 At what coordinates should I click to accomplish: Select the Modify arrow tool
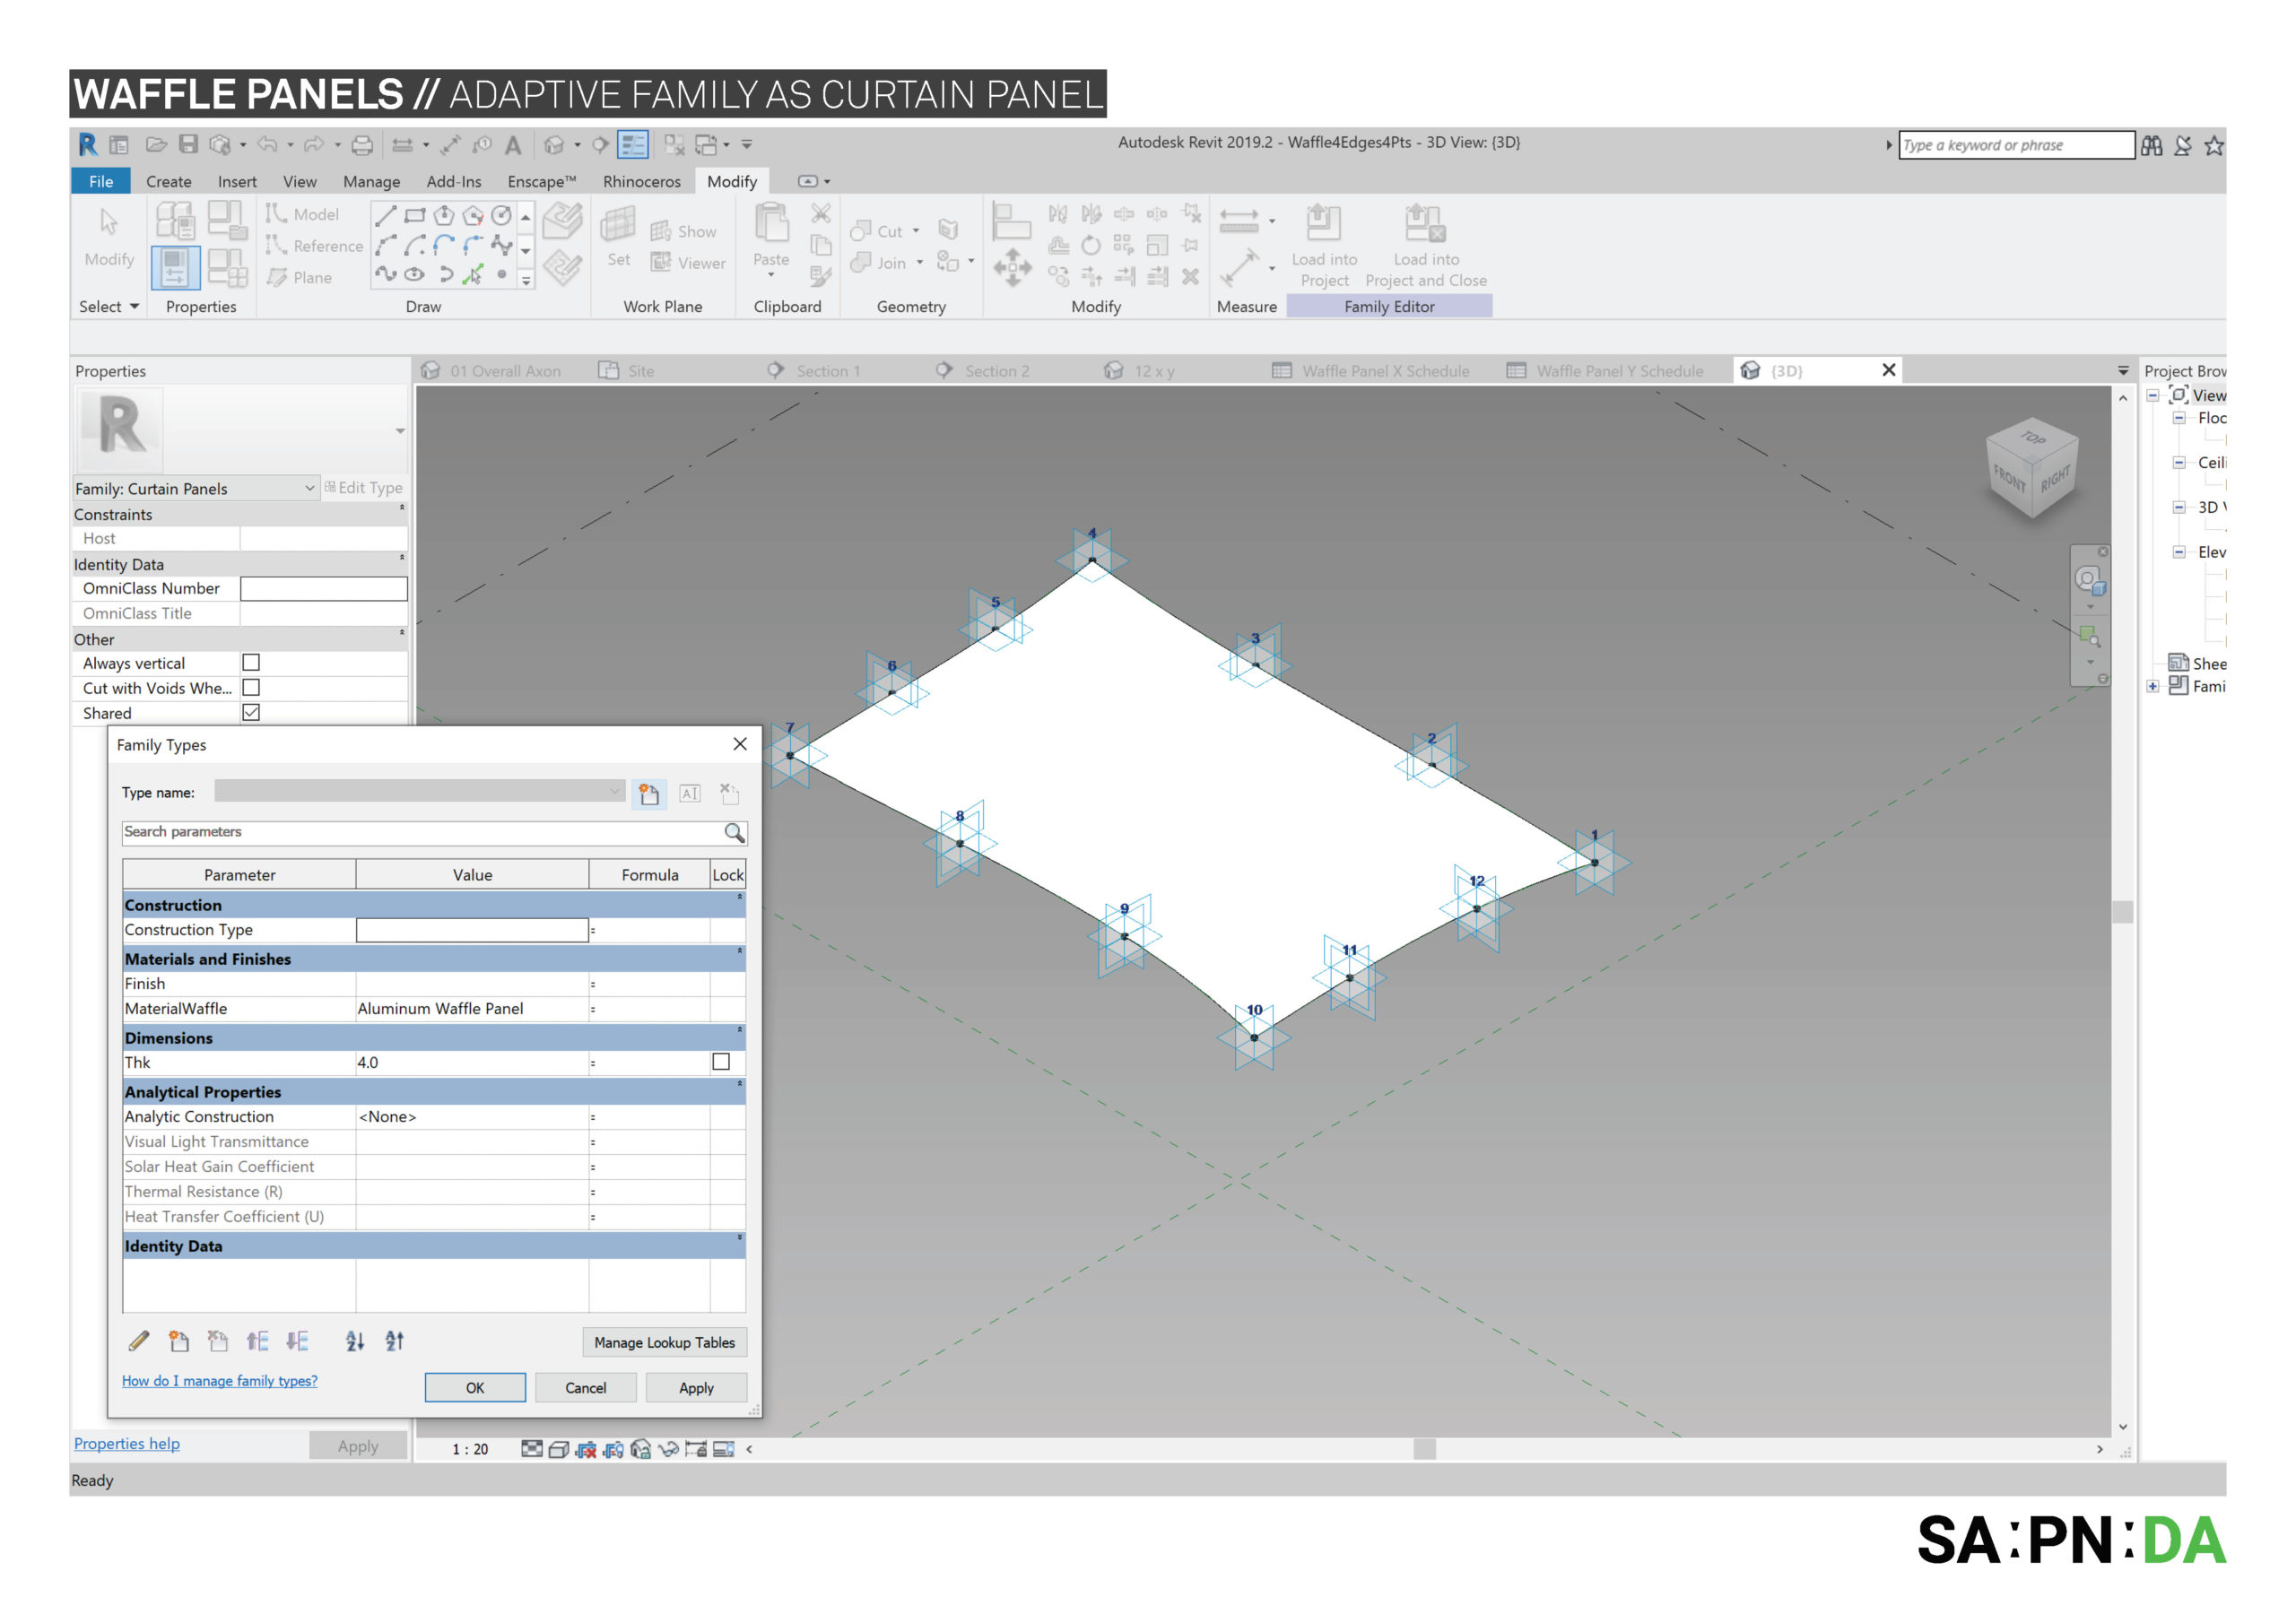pyautogui.click(x=109, y=222)
